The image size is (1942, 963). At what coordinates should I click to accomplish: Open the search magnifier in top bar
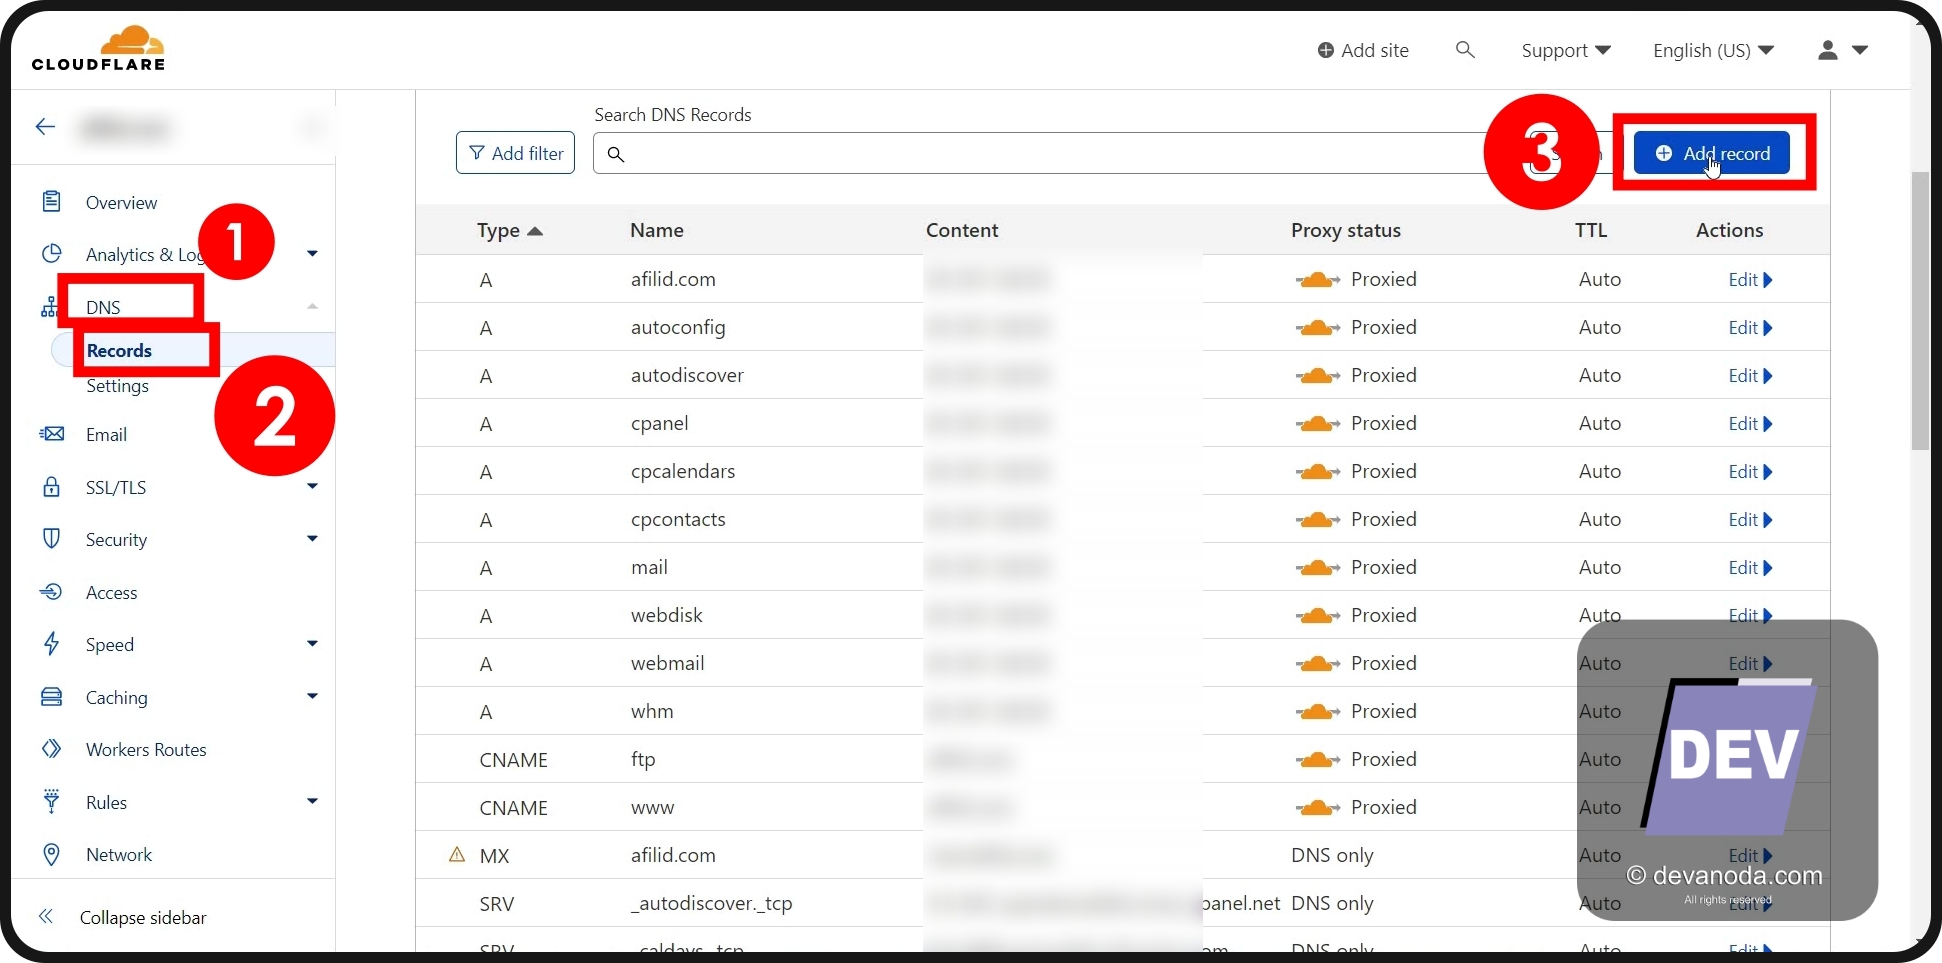coord(1465,49)
